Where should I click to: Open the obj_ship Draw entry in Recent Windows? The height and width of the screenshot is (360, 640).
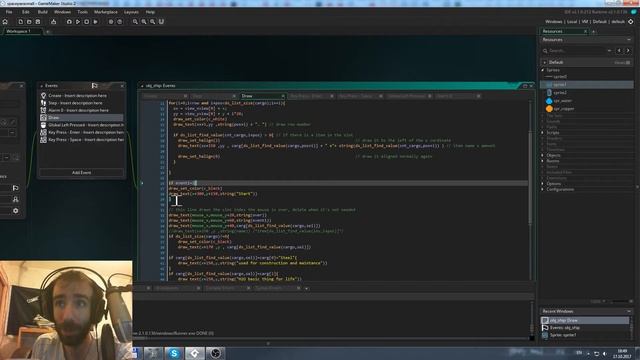[585, 321]
